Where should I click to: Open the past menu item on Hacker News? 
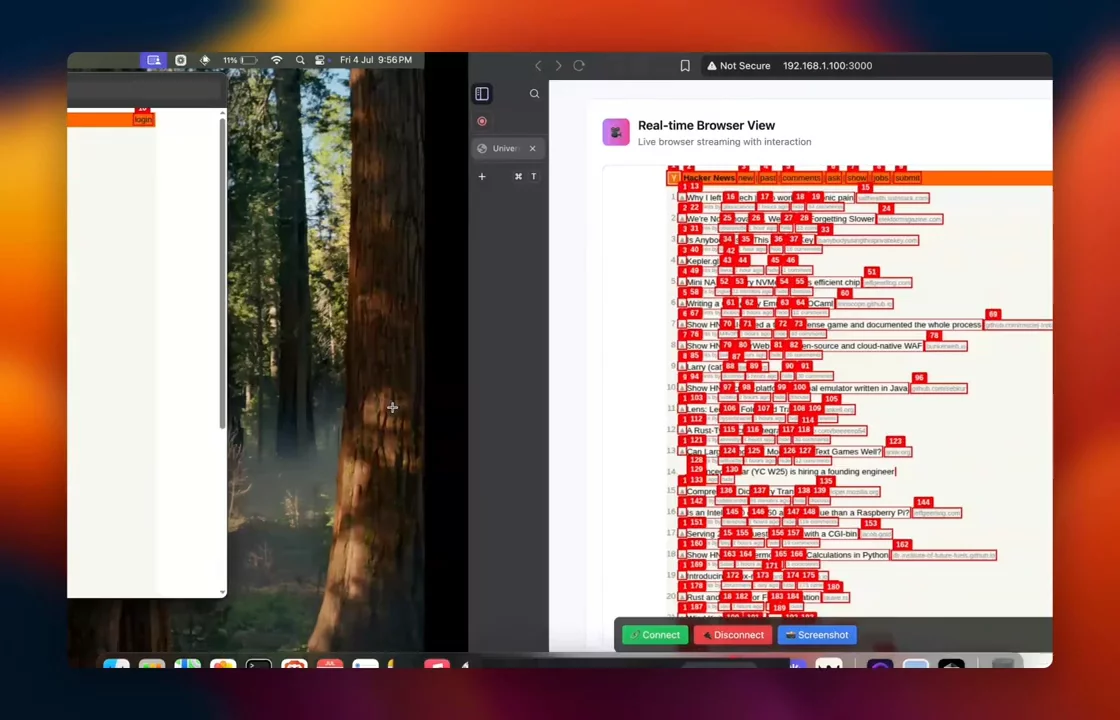point(768,178)
